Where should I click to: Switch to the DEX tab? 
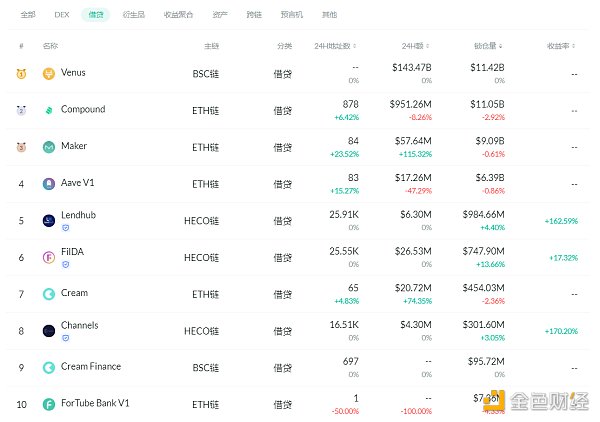[x=62, y=16]
